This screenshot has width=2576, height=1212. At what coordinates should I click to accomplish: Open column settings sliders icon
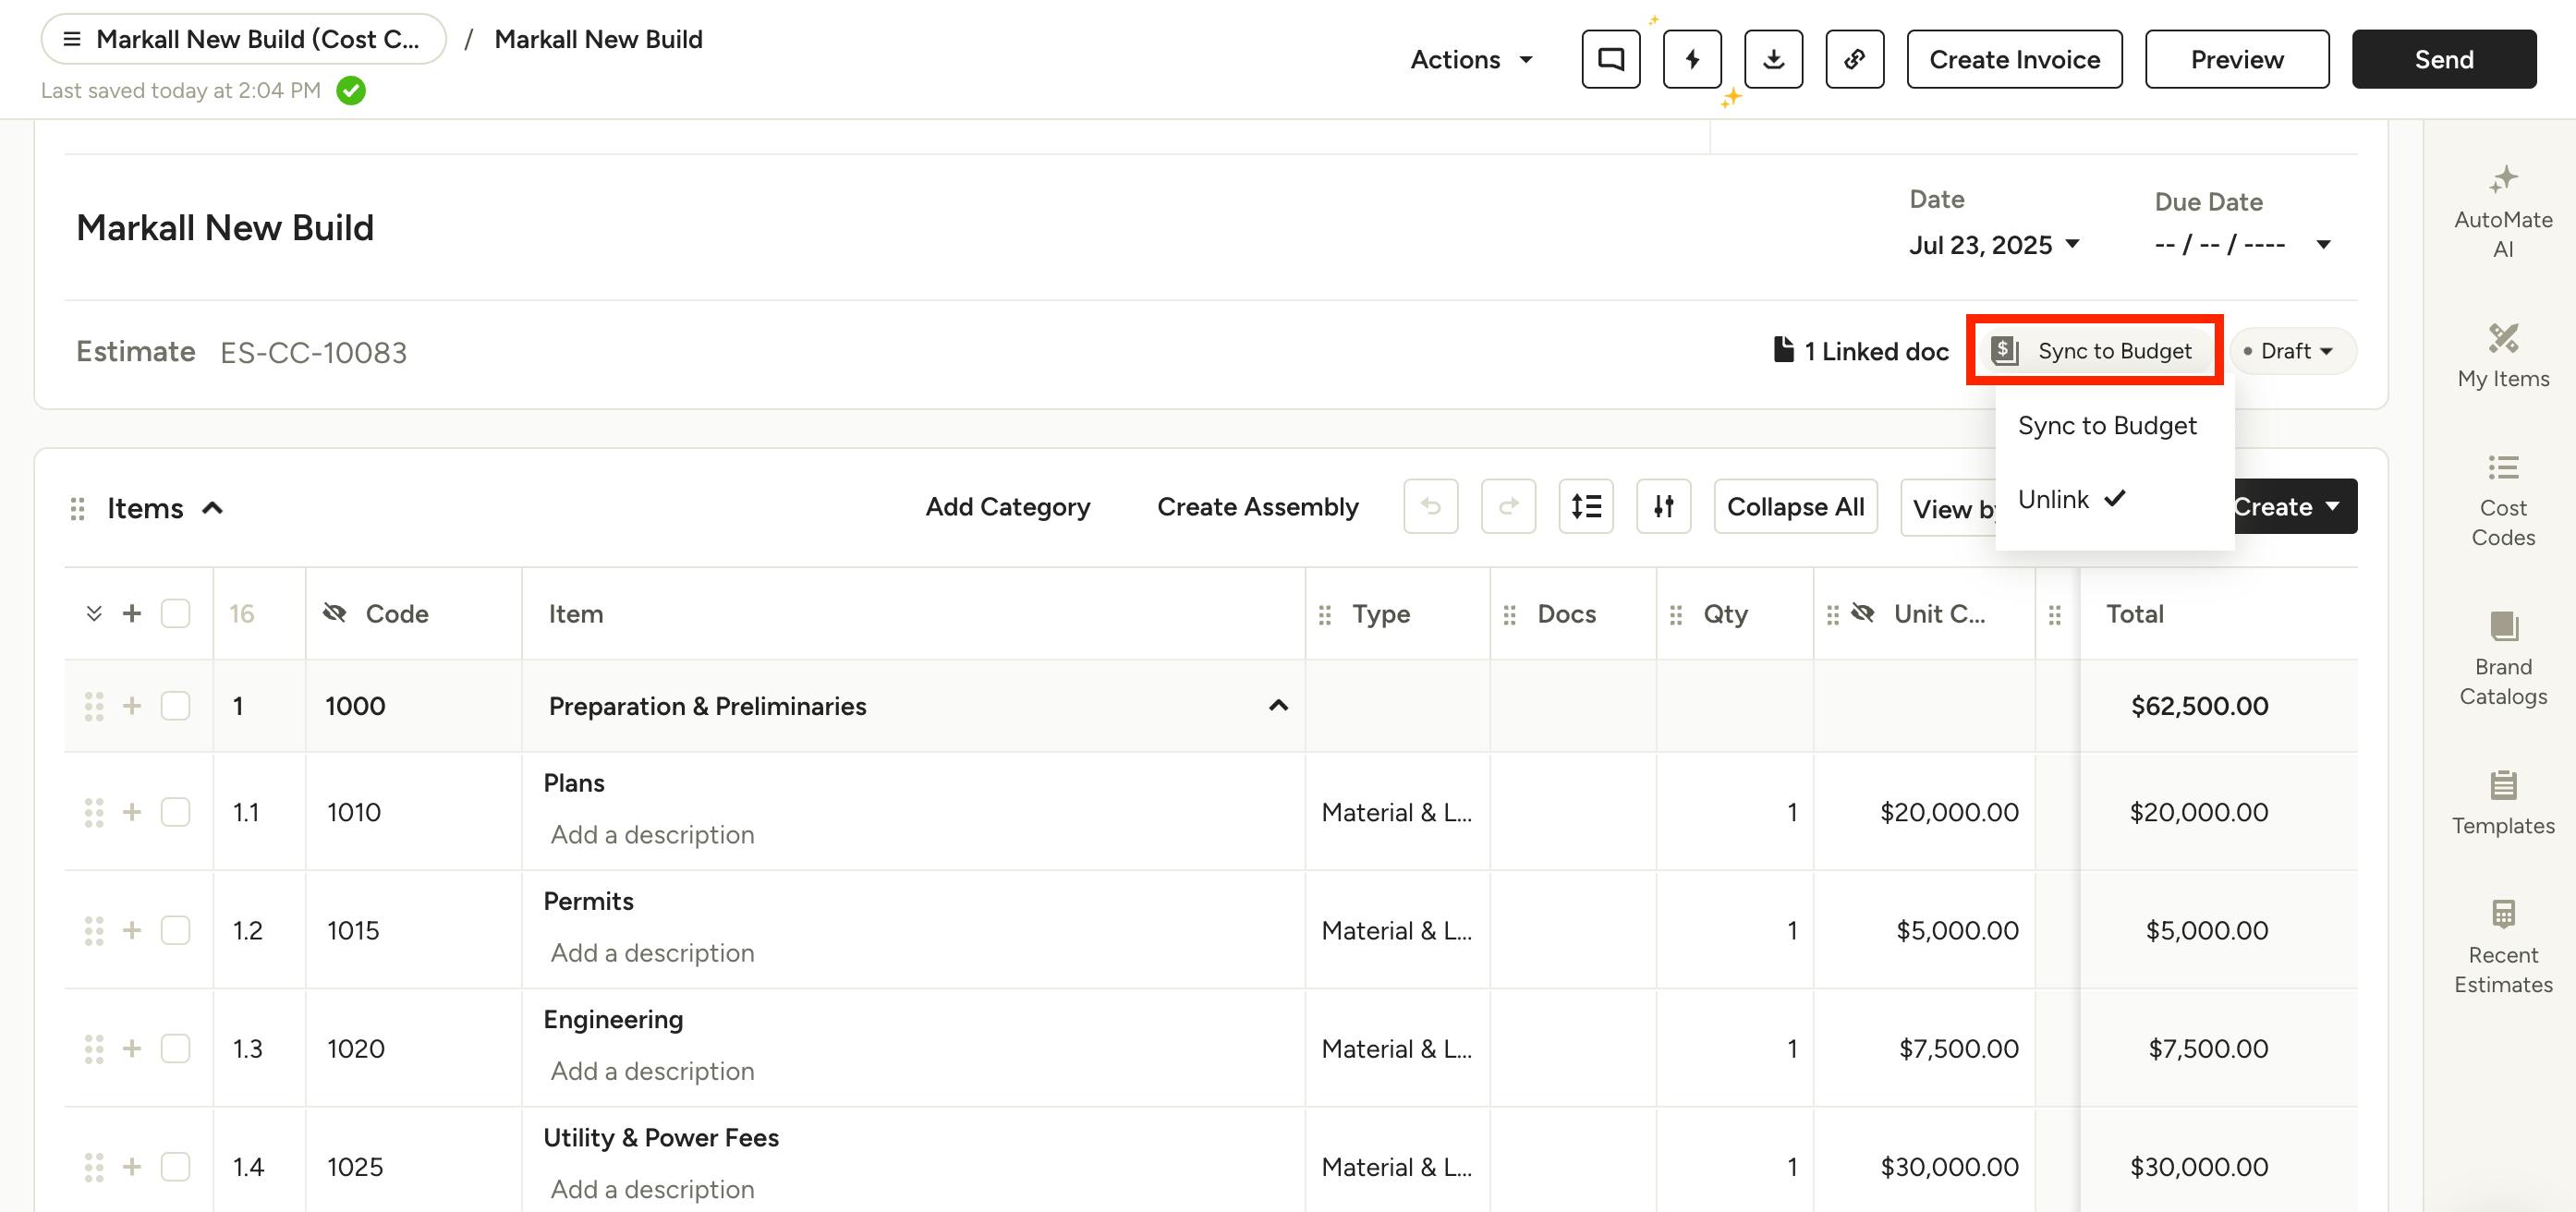click(x=1663, y=506)
